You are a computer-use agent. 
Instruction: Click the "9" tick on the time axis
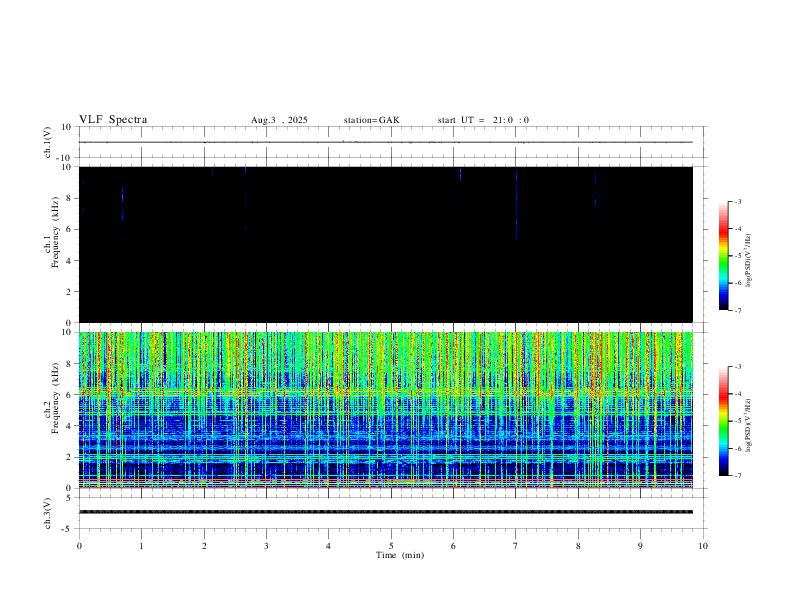point(640,546)
